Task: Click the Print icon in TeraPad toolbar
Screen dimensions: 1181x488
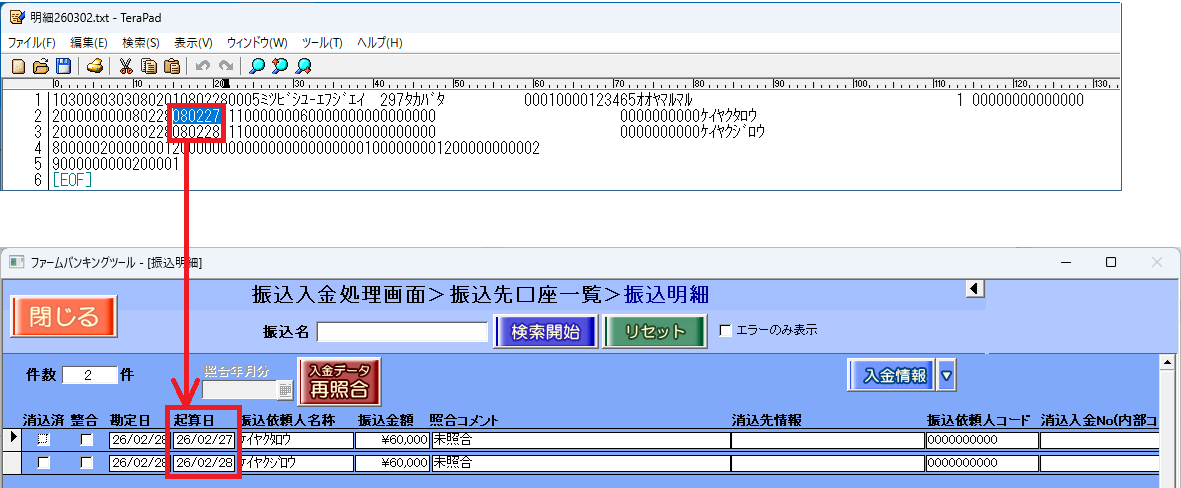Action: pos(94,66)
